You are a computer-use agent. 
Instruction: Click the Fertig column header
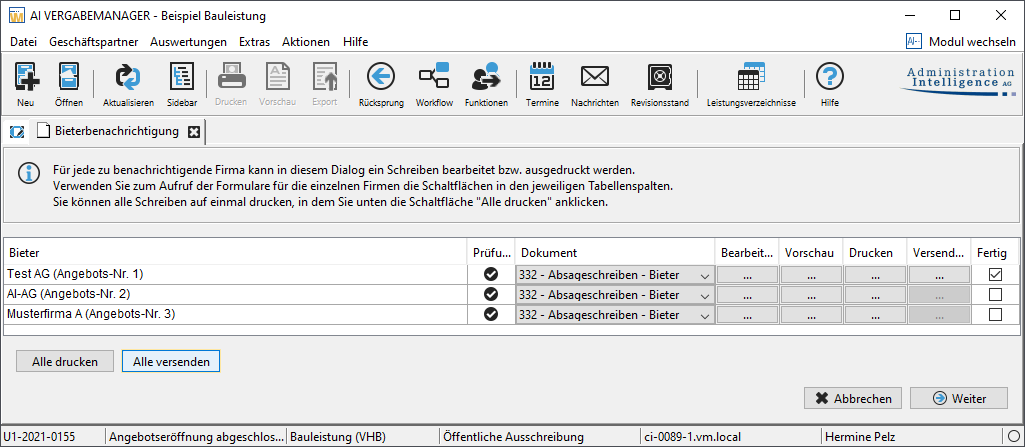pos(994,253)
